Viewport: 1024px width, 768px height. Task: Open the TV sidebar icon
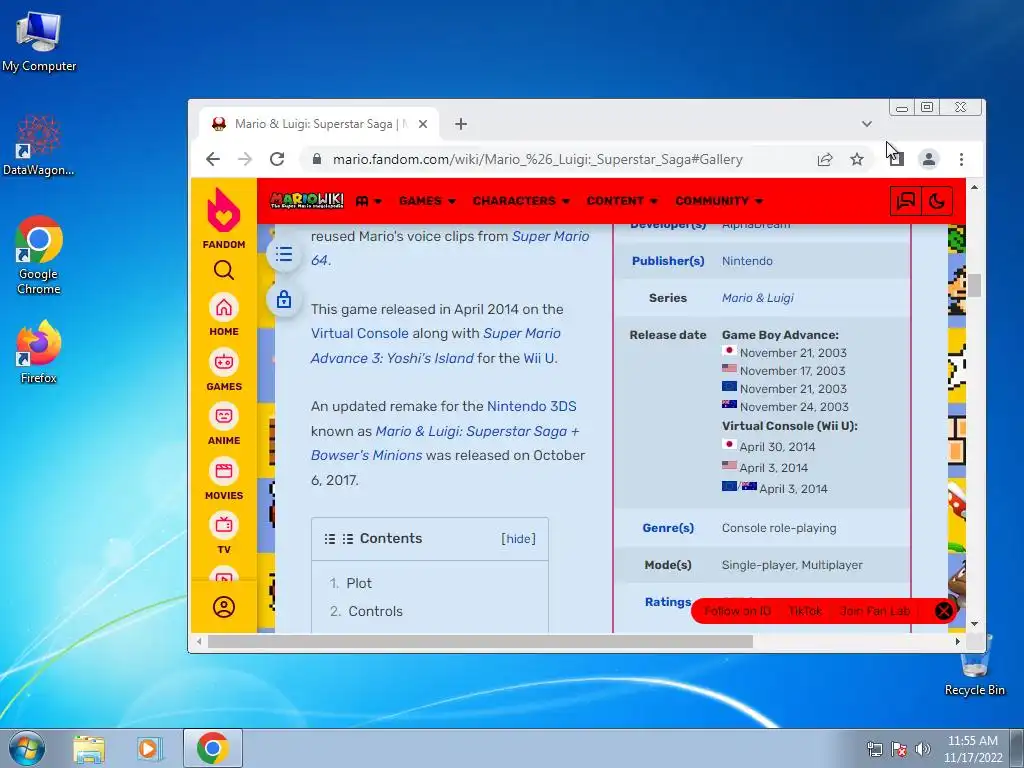coord(223,524)
